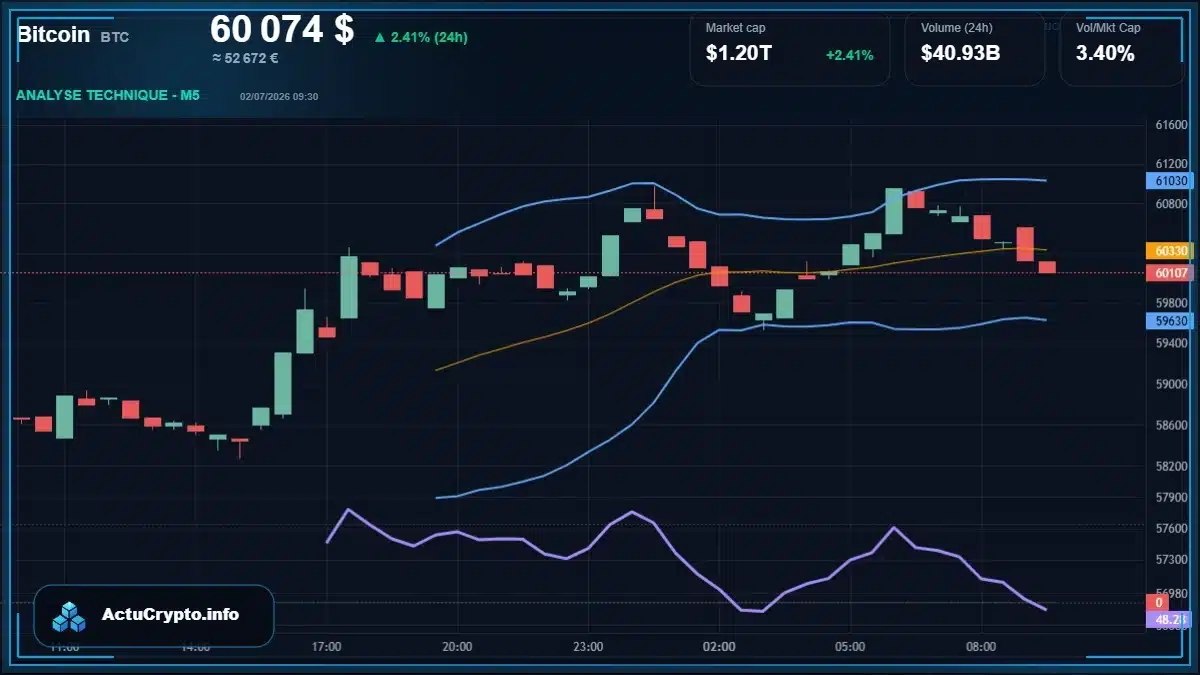
Task: Click the 58200 price axis label
Action: point(1170,466)
